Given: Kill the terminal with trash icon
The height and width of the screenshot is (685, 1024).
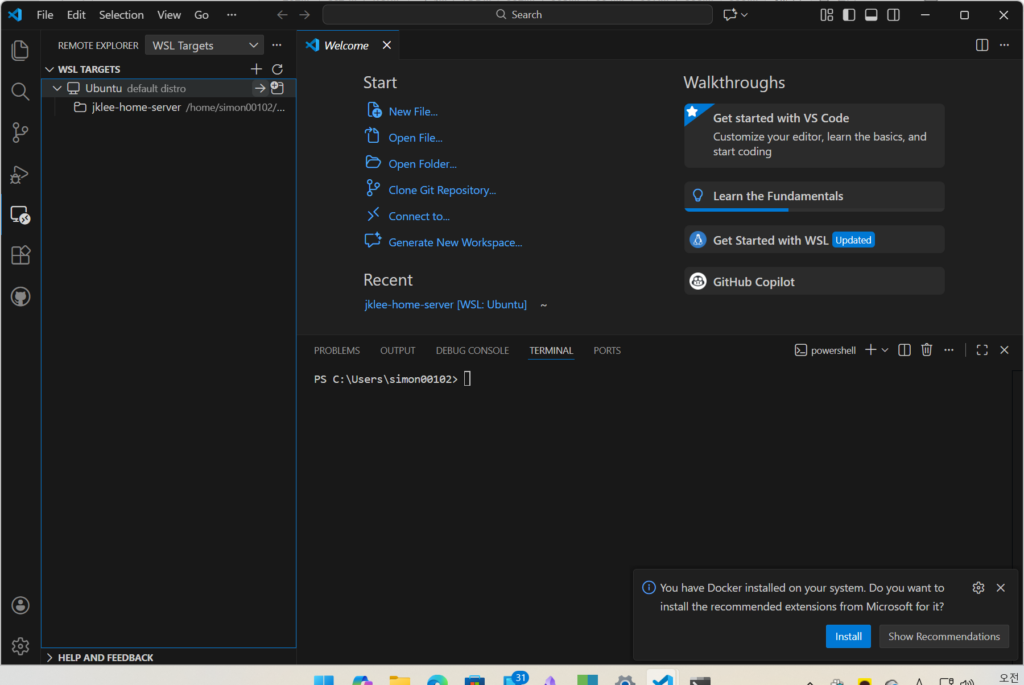Looking at the screenshot, I should [927, 350].
